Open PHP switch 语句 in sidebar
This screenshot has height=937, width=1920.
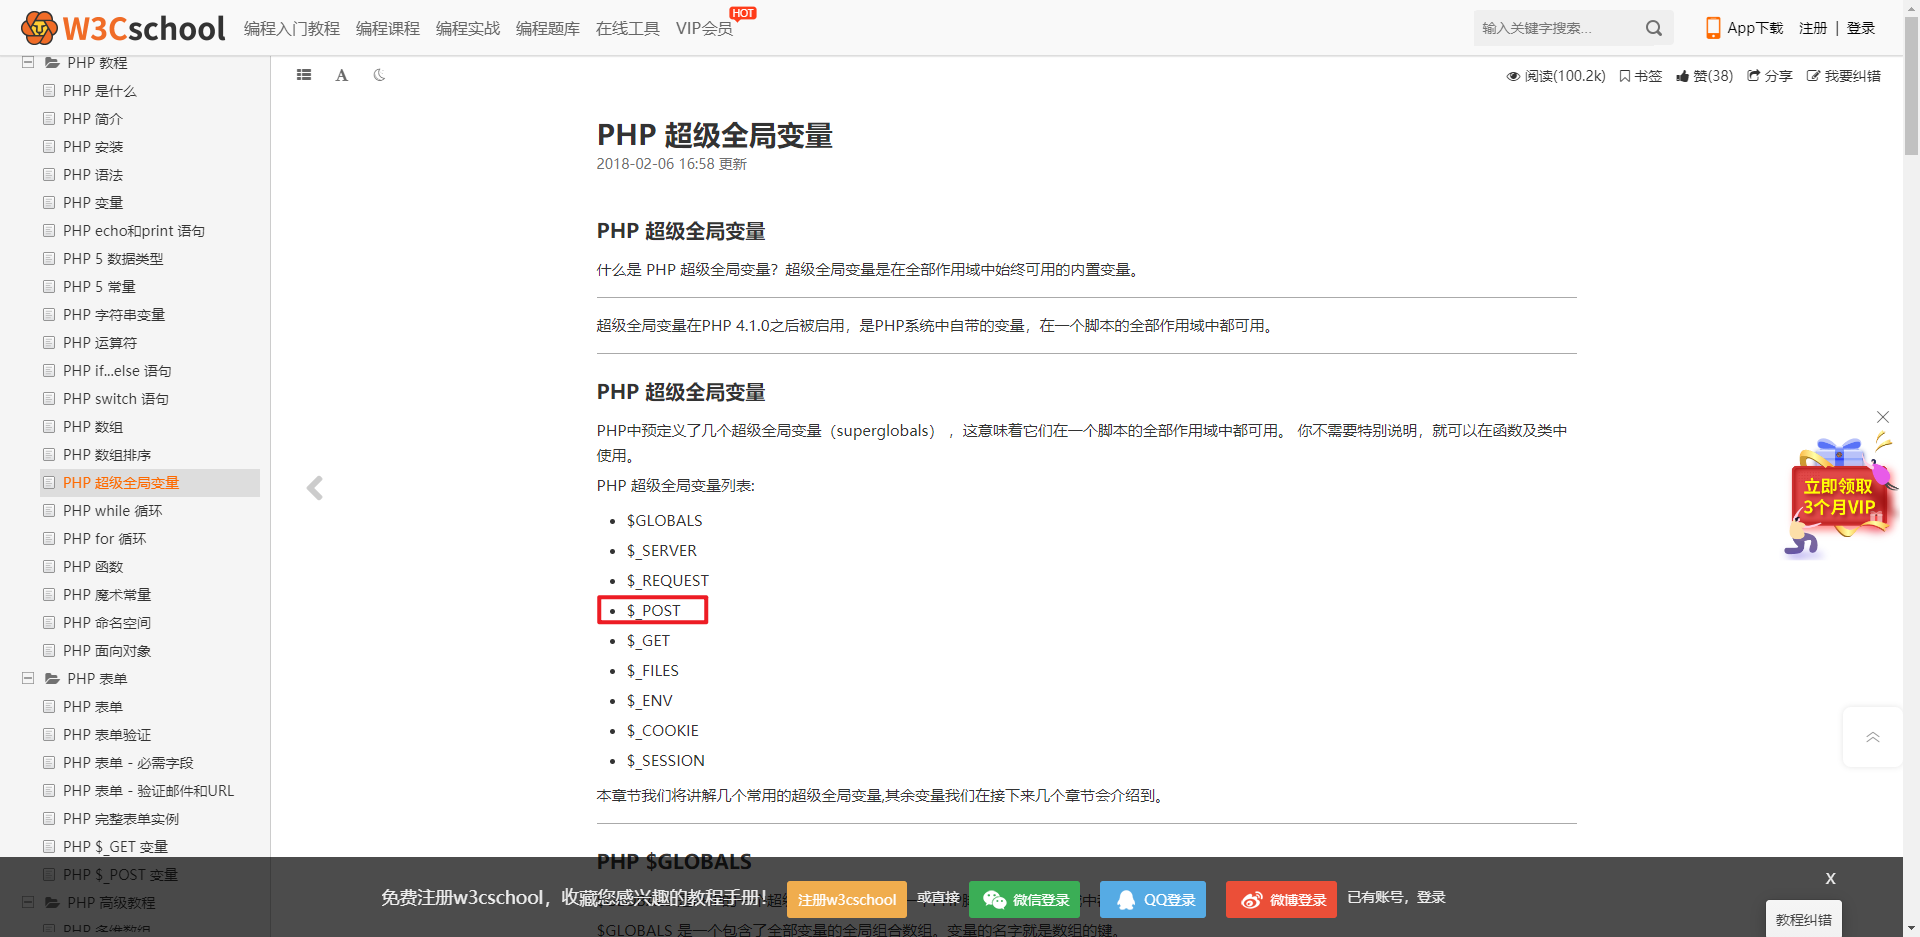[x=116, y=399]
